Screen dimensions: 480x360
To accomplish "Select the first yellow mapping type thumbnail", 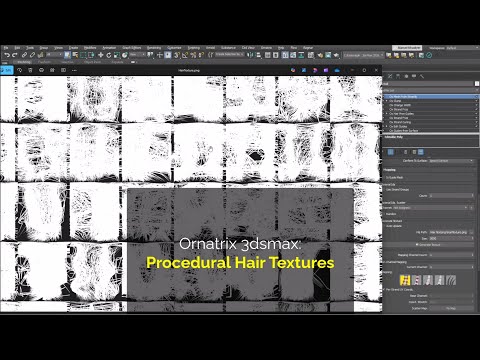I will tap(405, 280).
